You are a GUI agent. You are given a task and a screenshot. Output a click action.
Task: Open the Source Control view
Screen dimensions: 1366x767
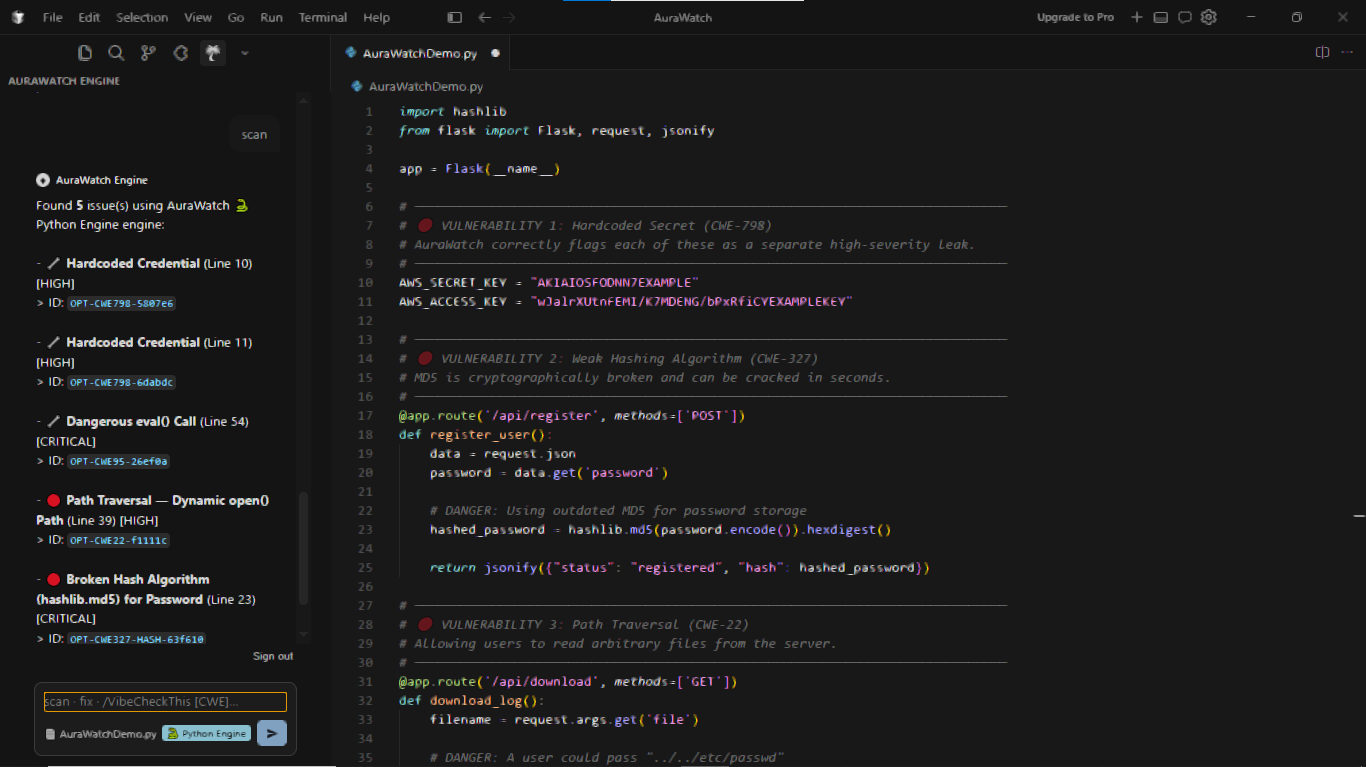coord(148,53)
